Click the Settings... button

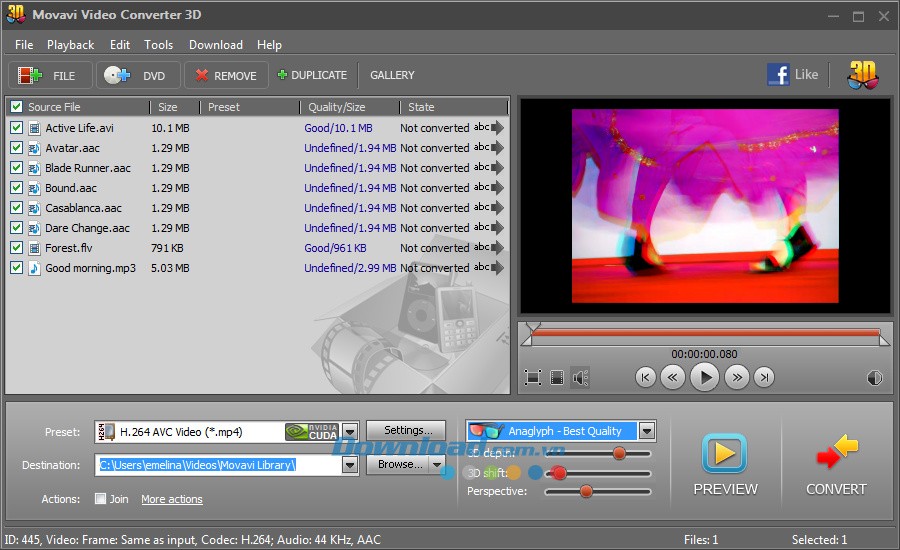coord(406,431)
